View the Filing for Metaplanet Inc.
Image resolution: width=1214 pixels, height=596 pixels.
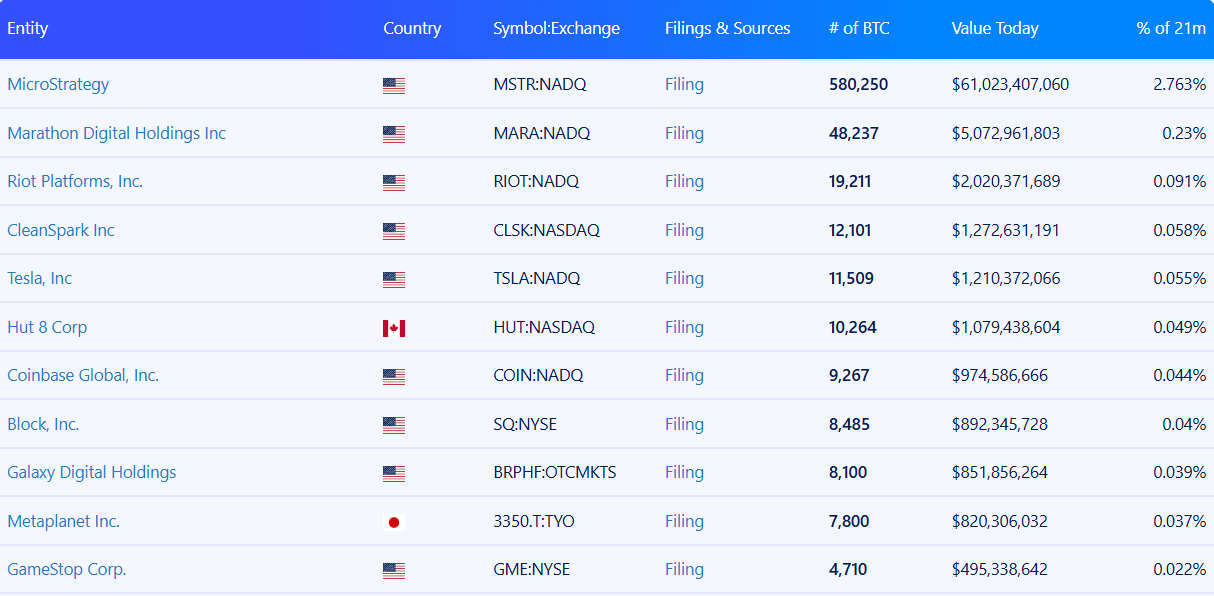tap(684, 521)
